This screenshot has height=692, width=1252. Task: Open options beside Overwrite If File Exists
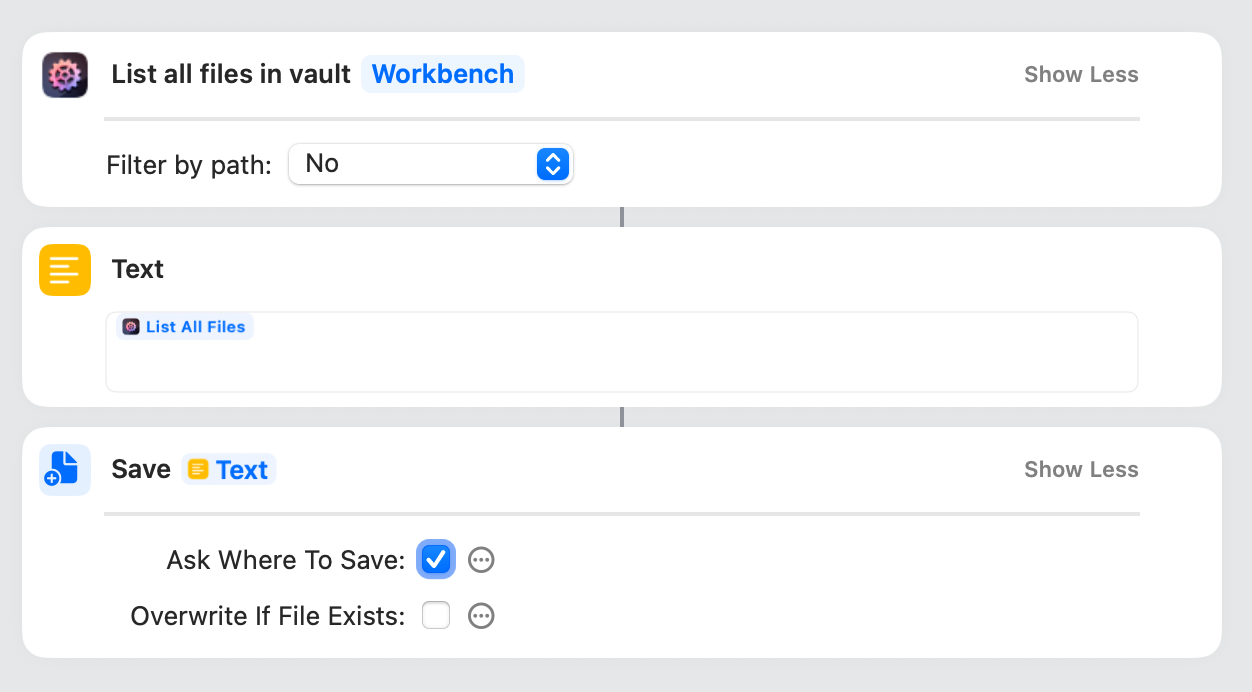(481, 616)
